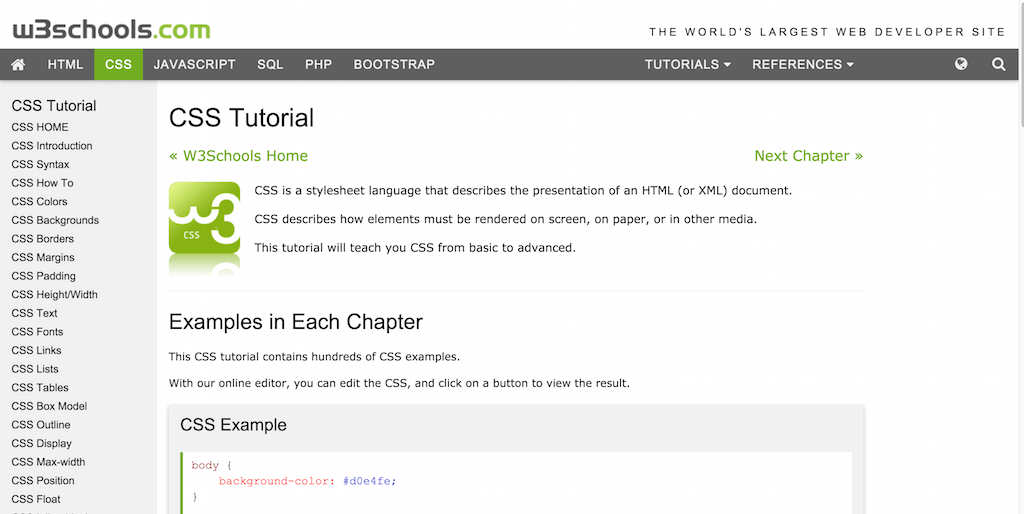Click THE WORLD'S LARGEST WEB DEVELOPER SITE tagline
Viewport: 1024px width, 514px height.
827,32
